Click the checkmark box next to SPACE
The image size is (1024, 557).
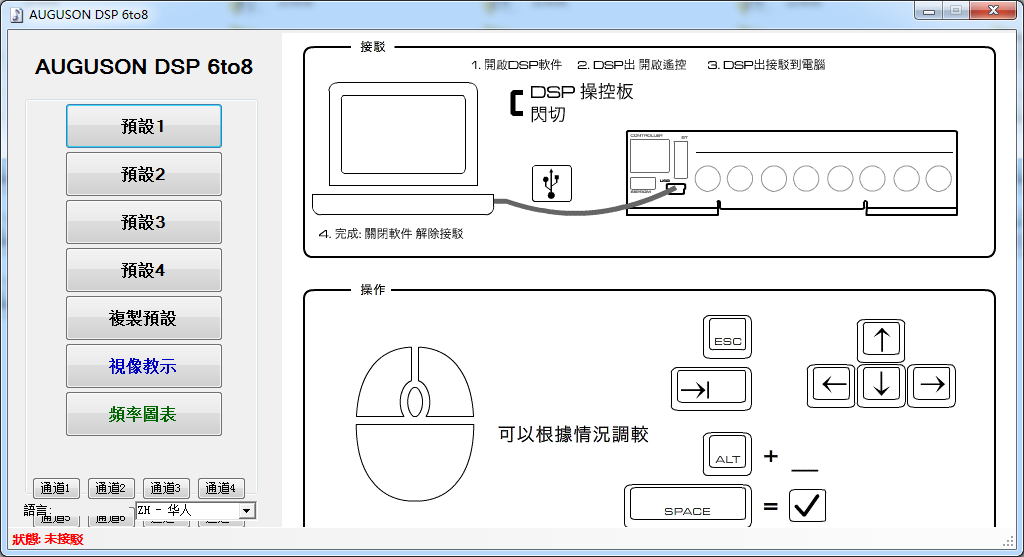point(807,505)
